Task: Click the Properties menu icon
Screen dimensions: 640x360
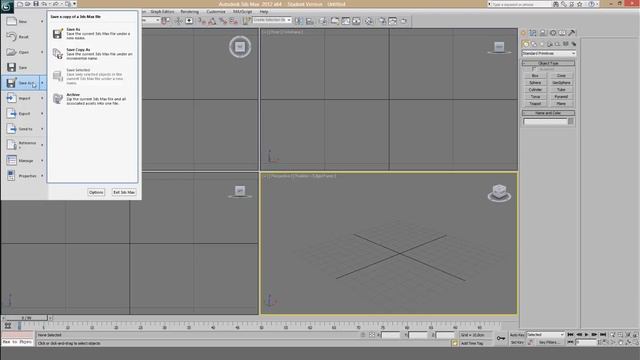Action: 11,176
